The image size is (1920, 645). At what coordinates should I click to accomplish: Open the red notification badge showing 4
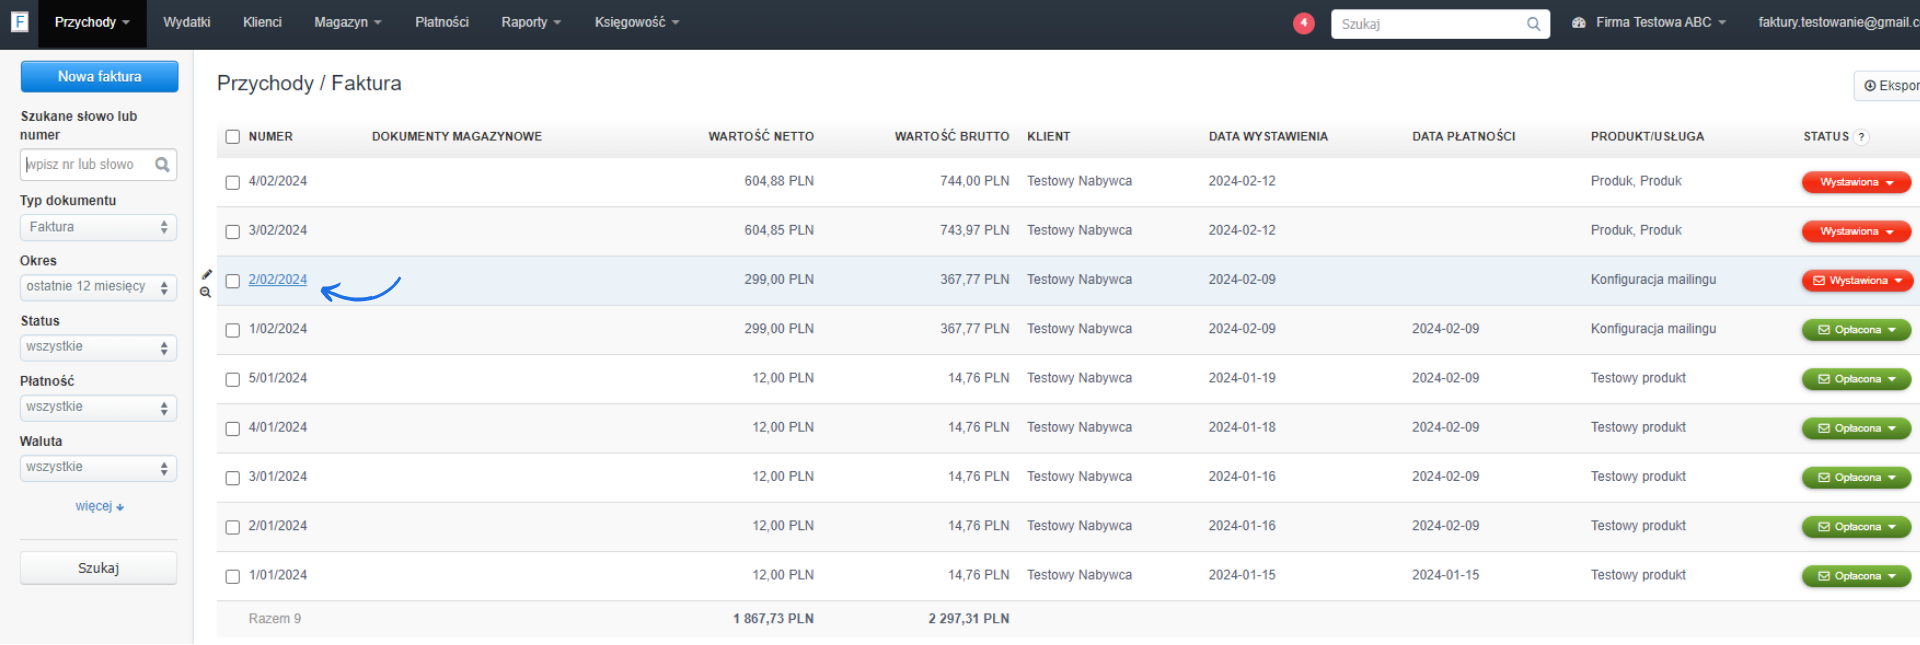point(1303,23)
